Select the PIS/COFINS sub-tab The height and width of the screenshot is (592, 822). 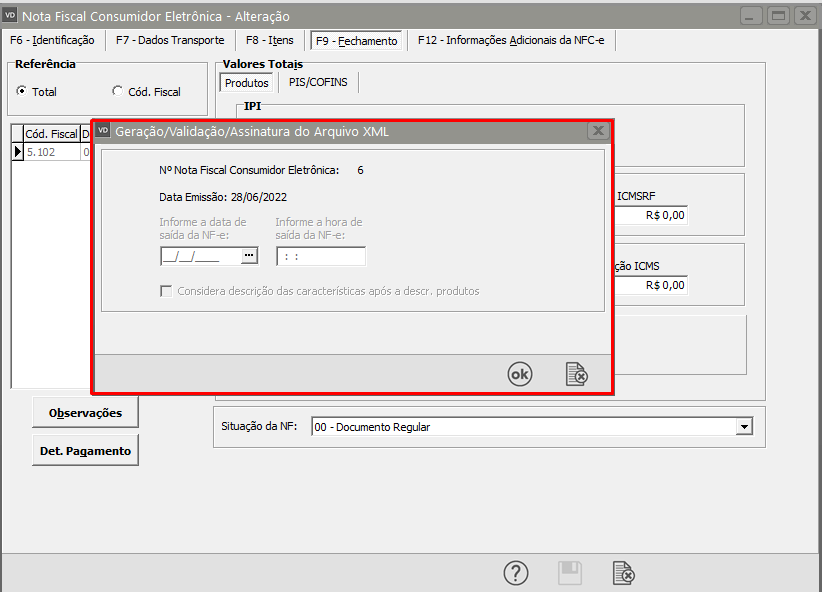click(318, 82)
